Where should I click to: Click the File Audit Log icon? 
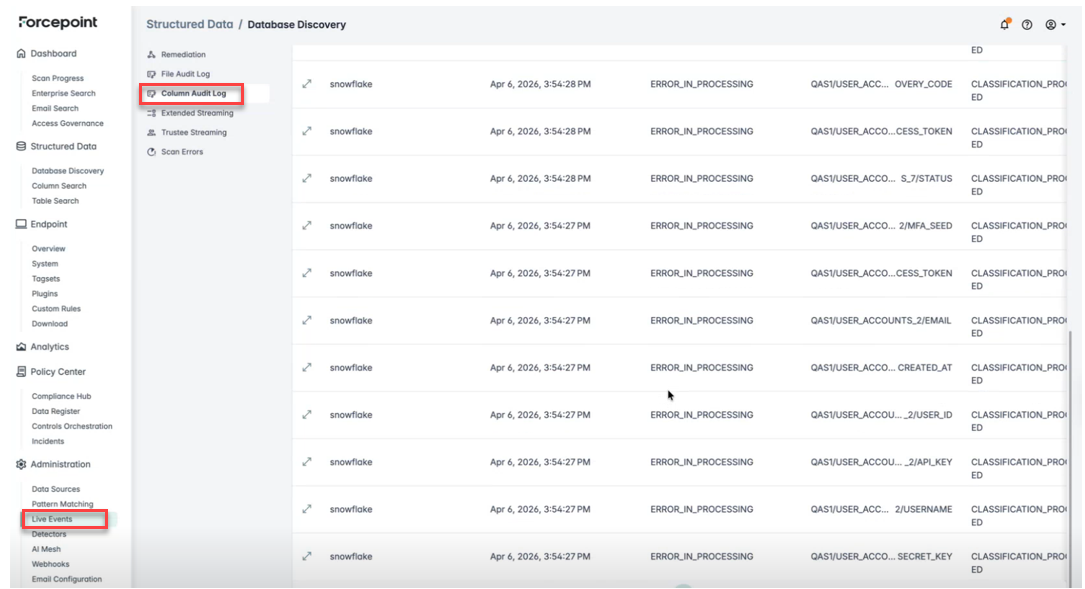pos(151,74)
